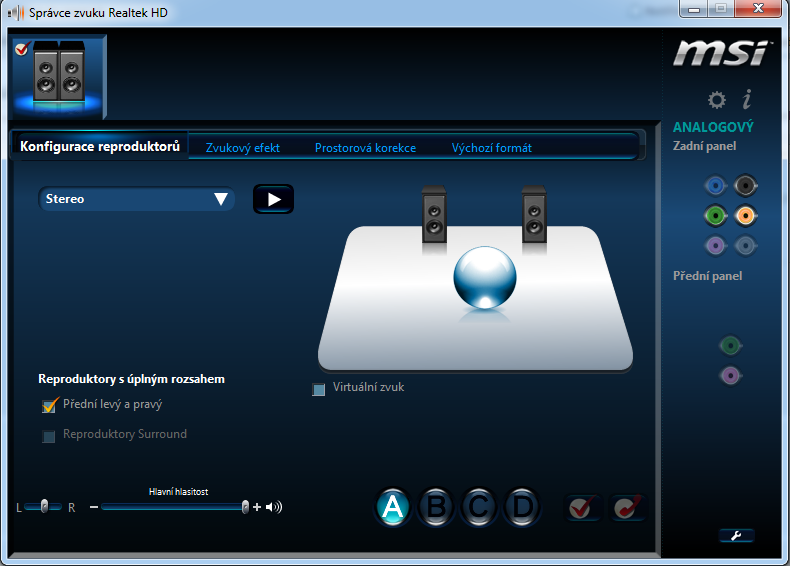Click the app icon in the title bar
The height and width of the screenshot is (566, 790).
(x=16, y=13)
